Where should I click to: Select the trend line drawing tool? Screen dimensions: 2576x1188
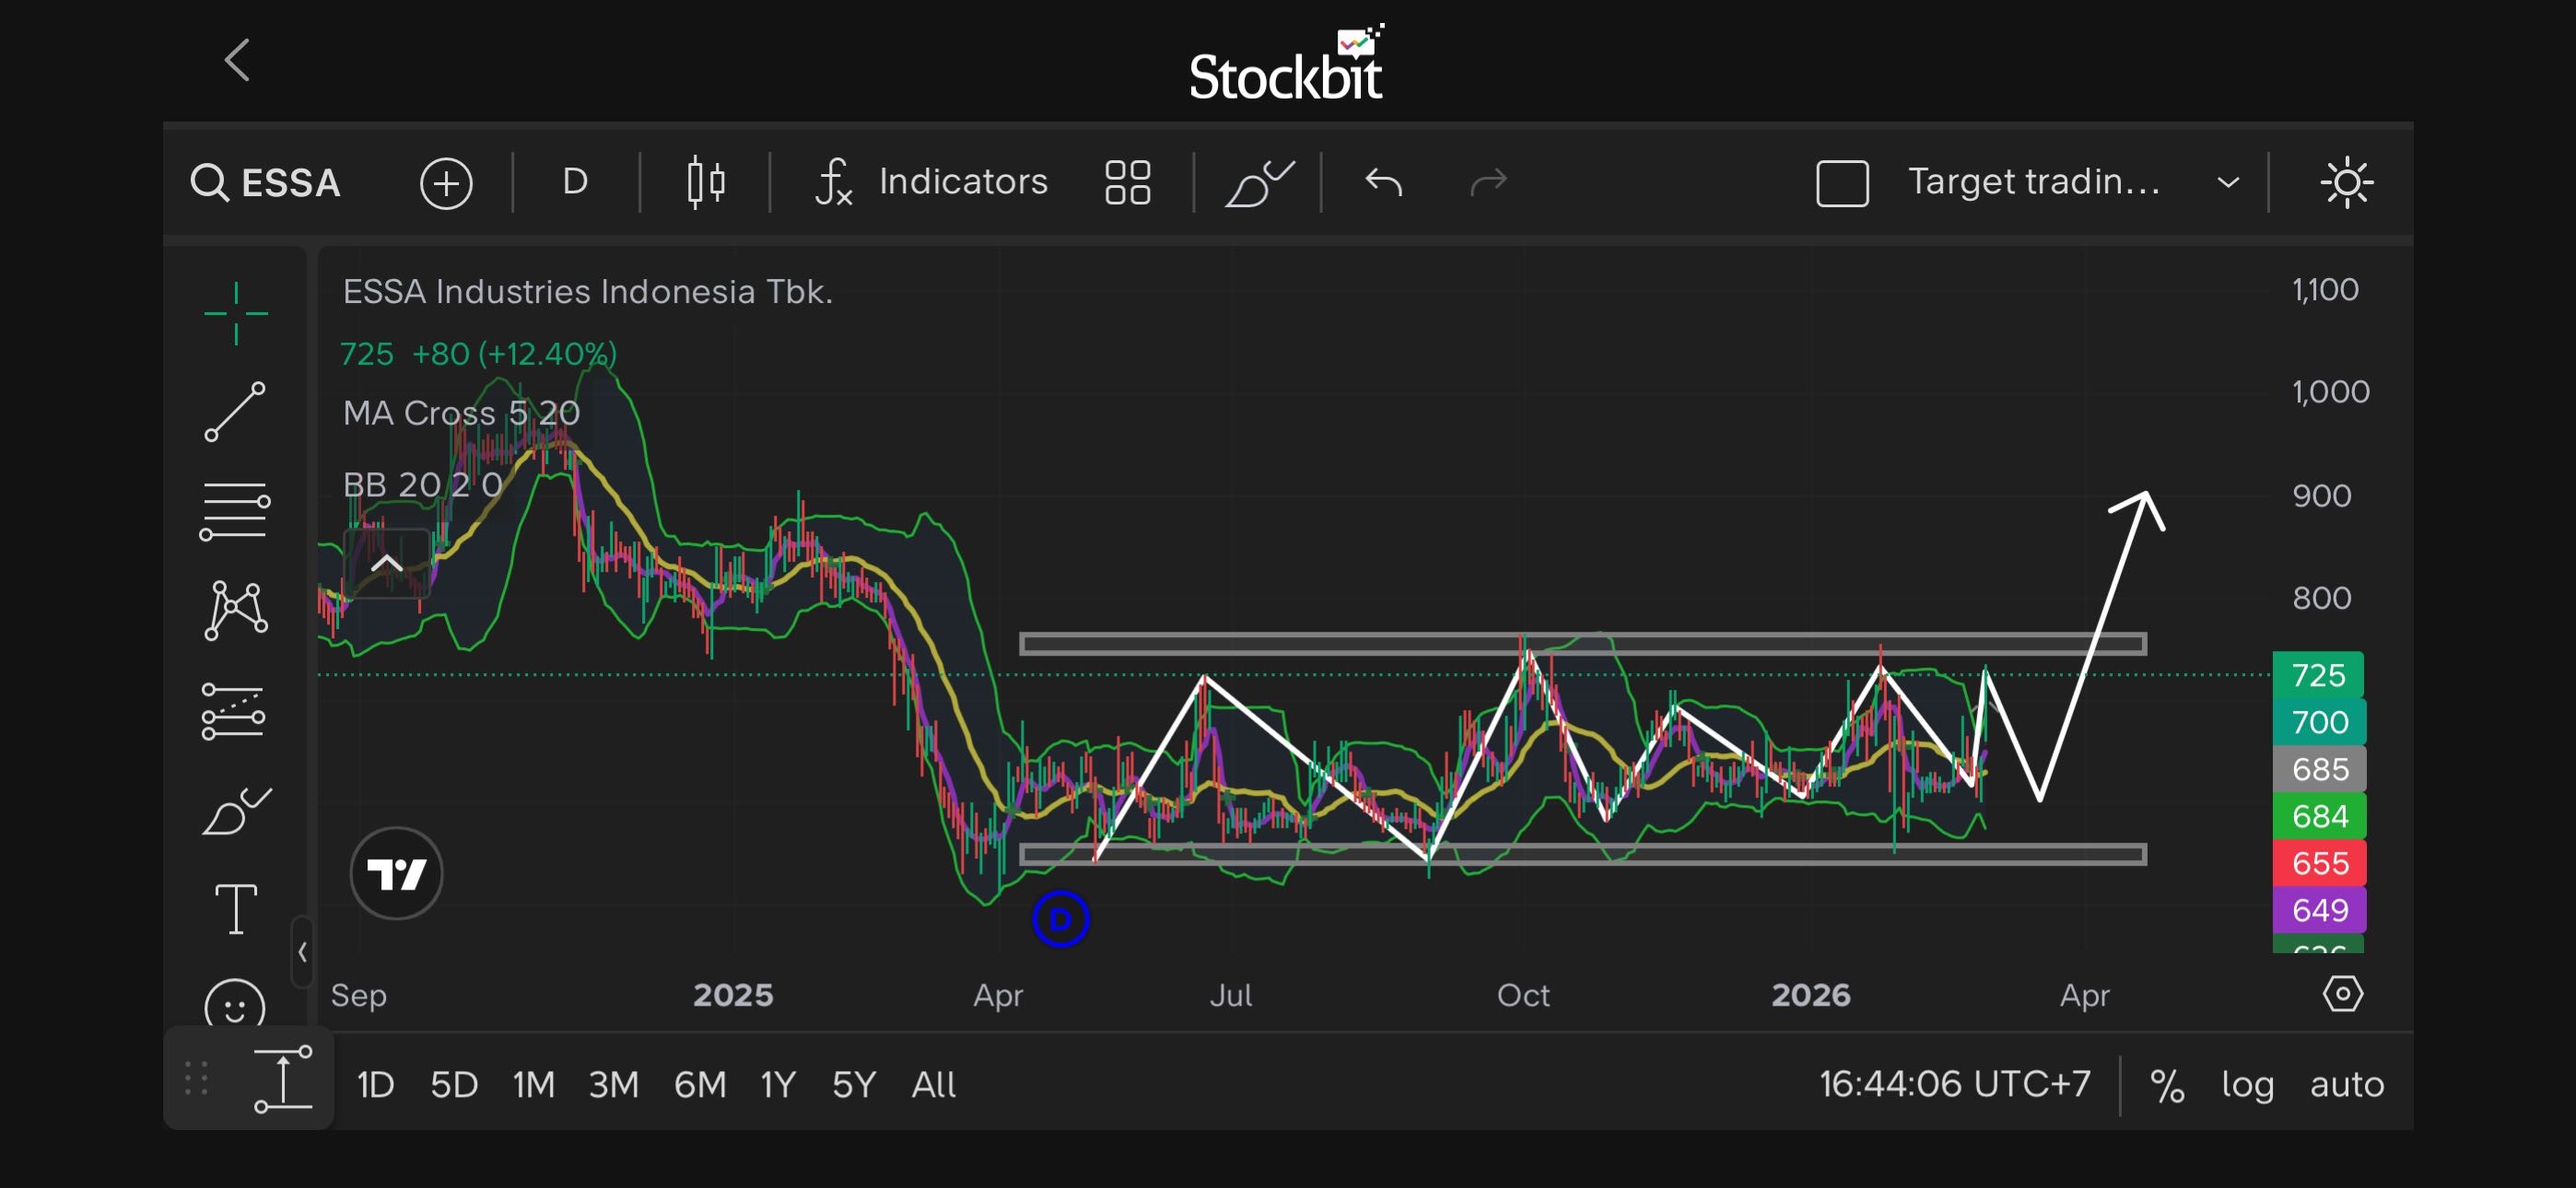click(235, 411)
